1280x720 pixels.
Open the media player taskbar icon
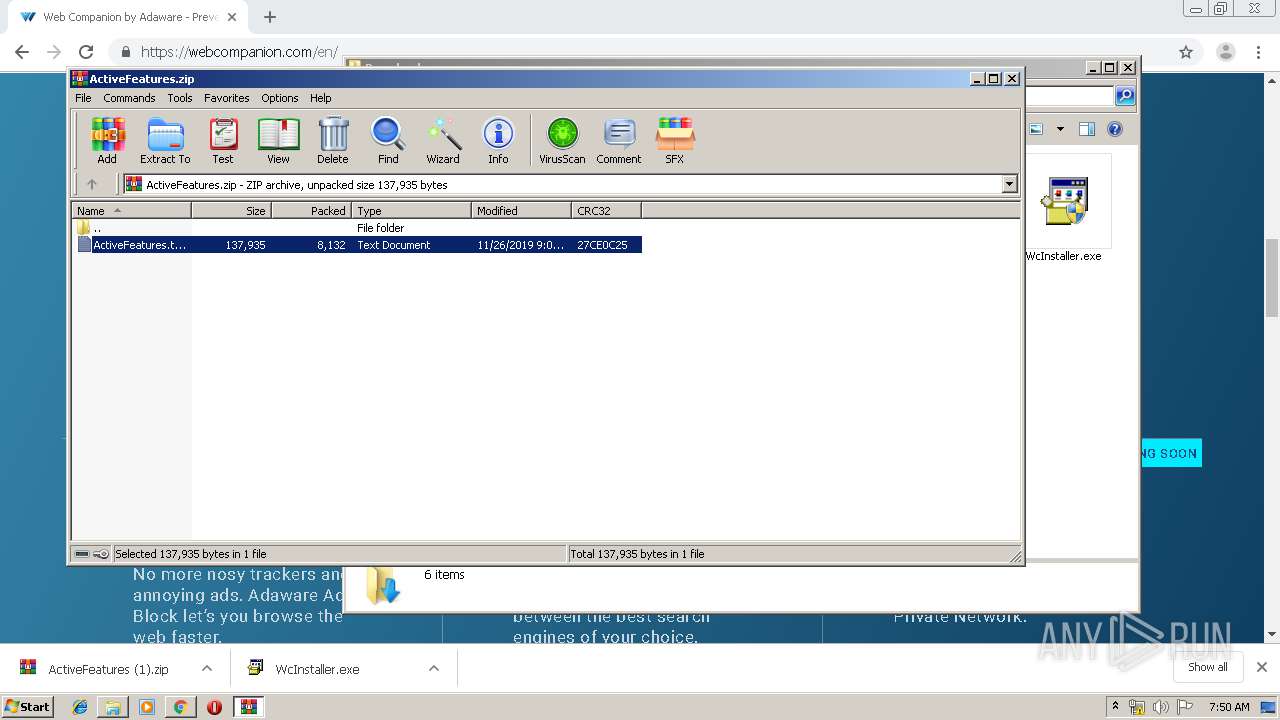[147, 707]
